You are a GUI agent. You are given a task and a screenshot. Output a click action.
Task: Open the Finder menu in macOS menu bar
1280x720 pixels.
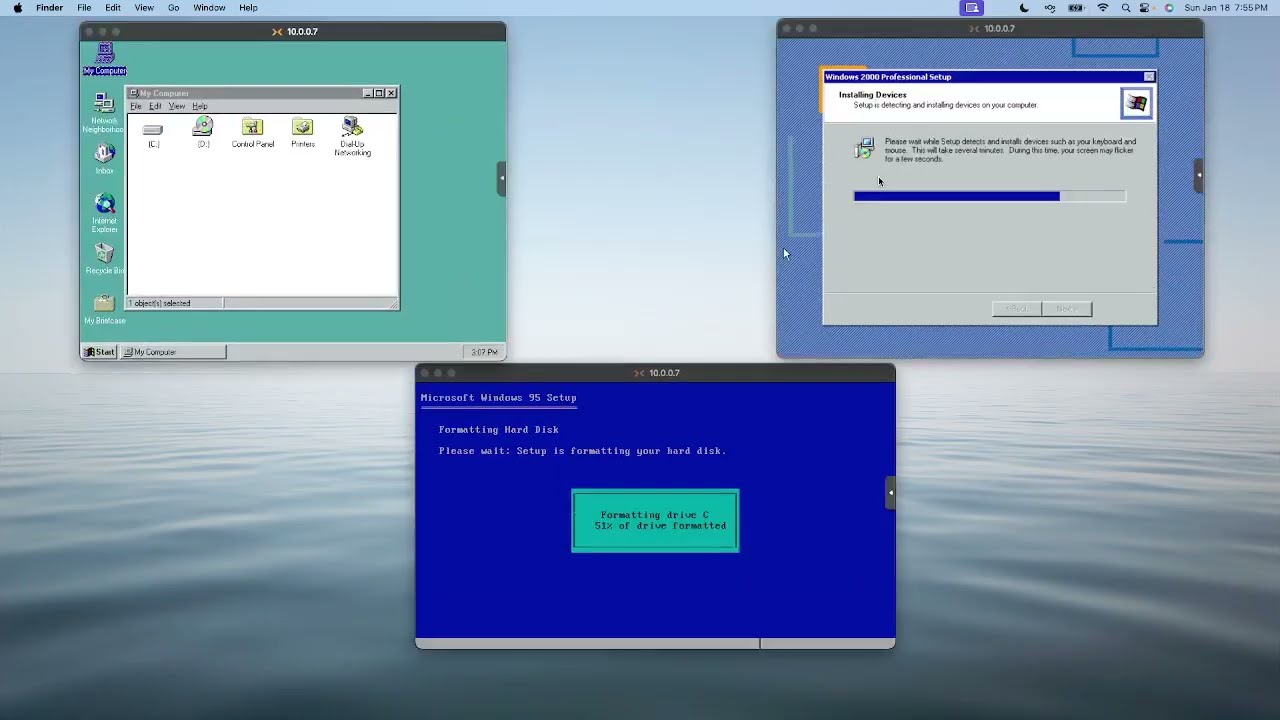tap(49, 8)
